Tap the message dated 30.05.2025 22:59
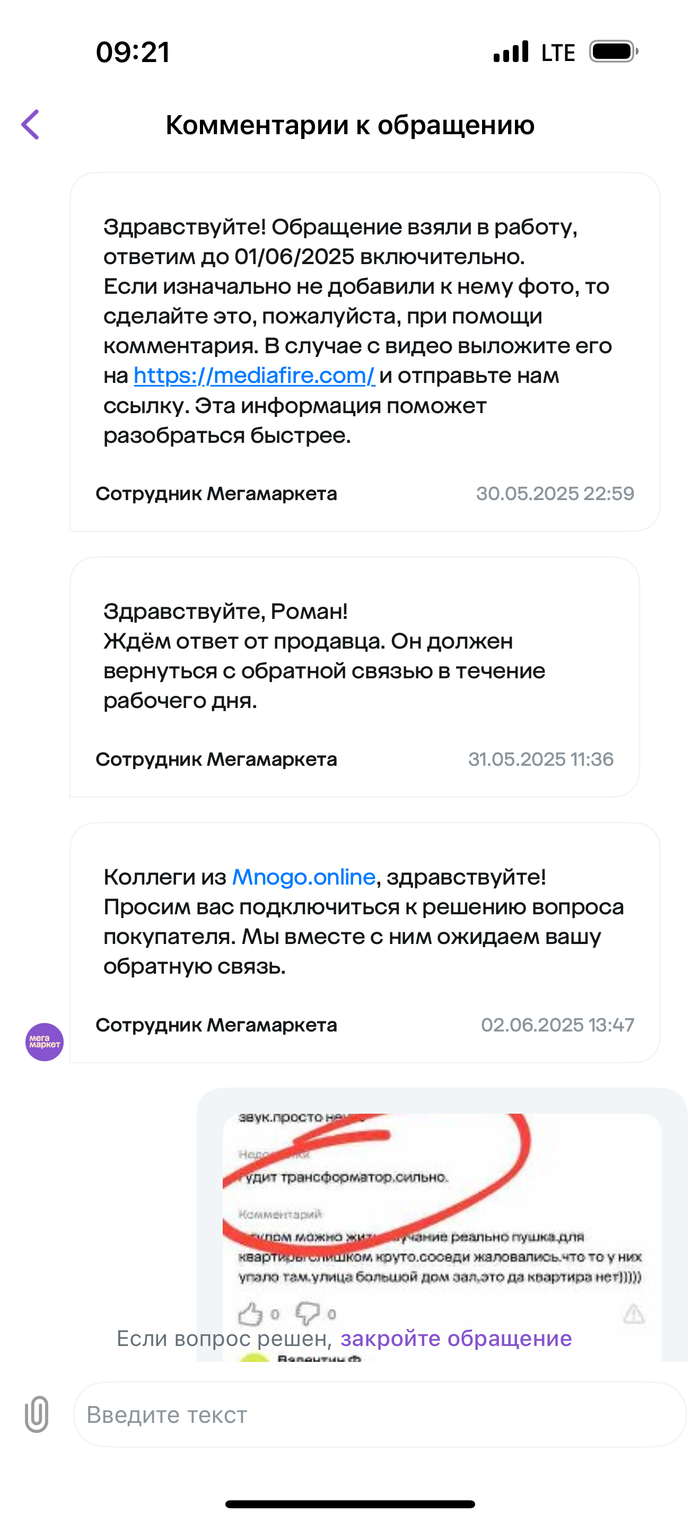This screenshot has width=700, height=1521. click(x=365, y=351)
